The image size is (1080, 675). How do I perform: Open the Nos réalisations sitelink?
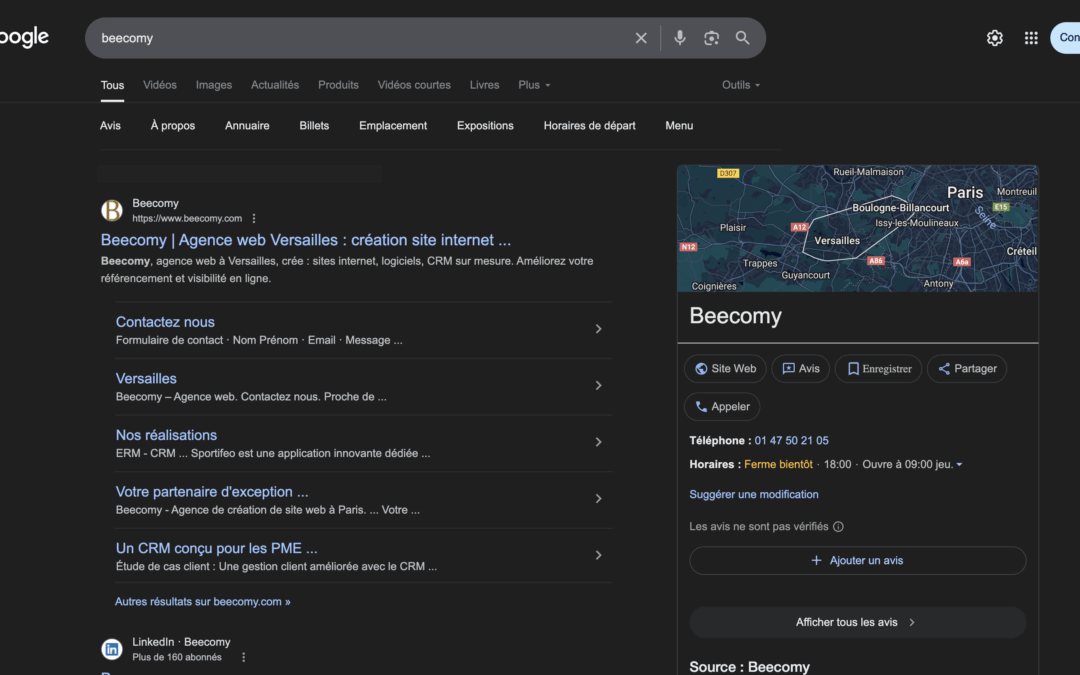click(166, 435)
